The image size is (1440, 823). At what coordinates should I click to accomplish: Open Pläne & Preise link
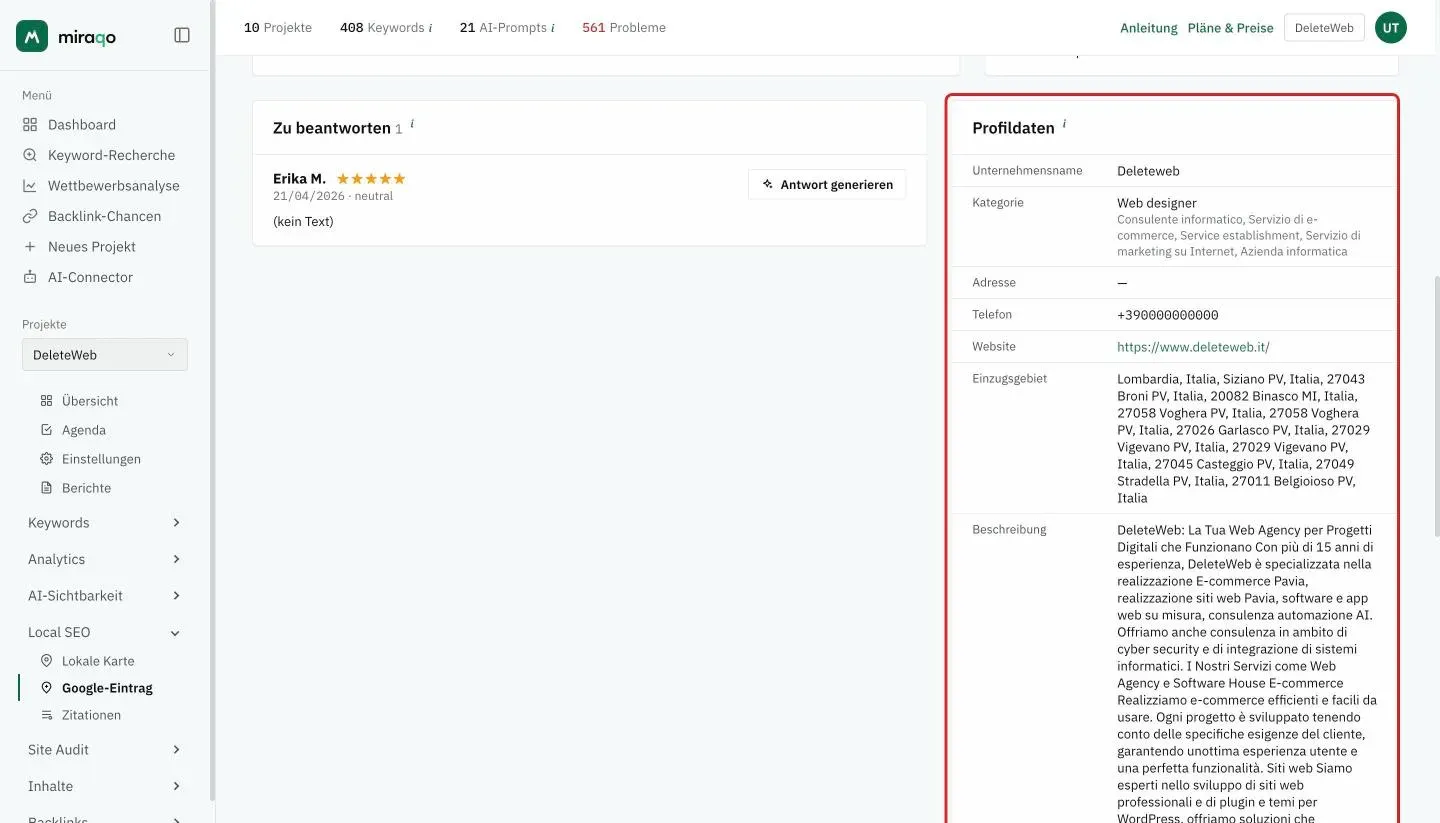point(1231,28)
